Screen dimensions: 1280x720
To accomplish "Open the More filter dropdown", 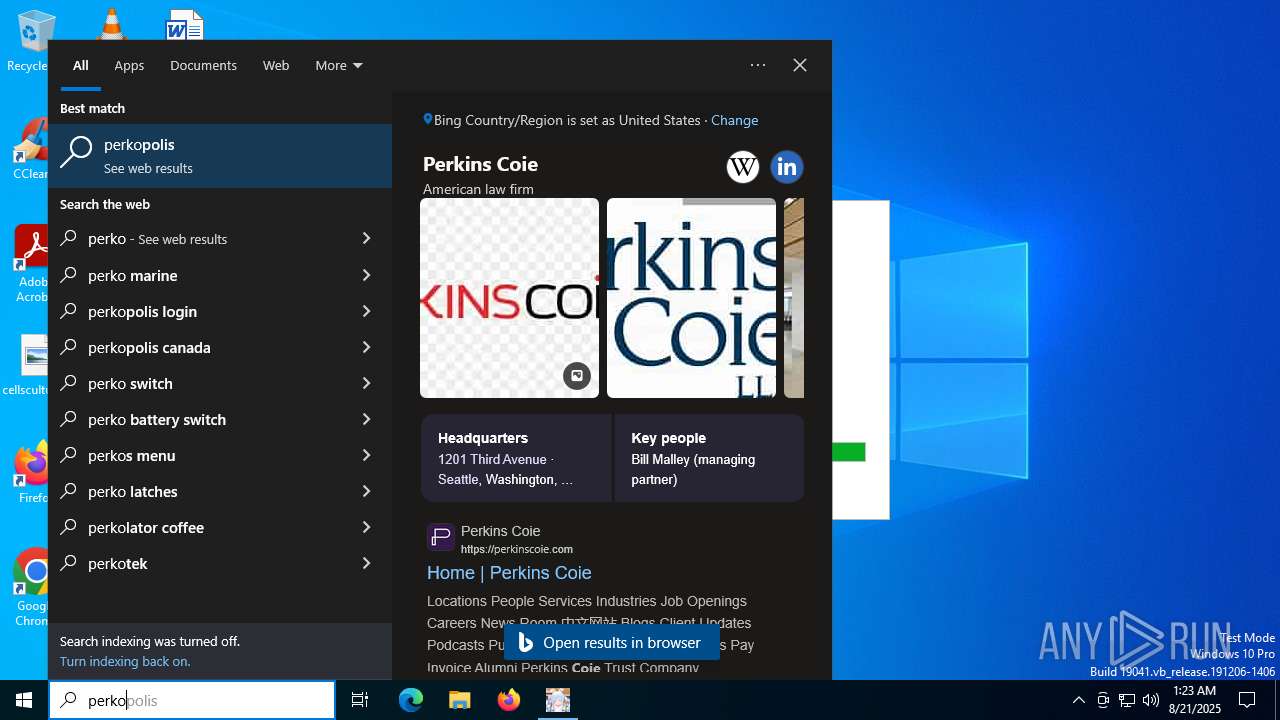I will (339, 65).
